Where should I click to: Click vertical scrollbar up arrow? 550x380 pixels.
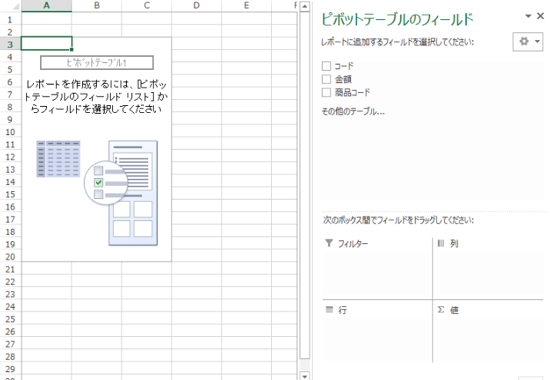(x=304, y=6)
